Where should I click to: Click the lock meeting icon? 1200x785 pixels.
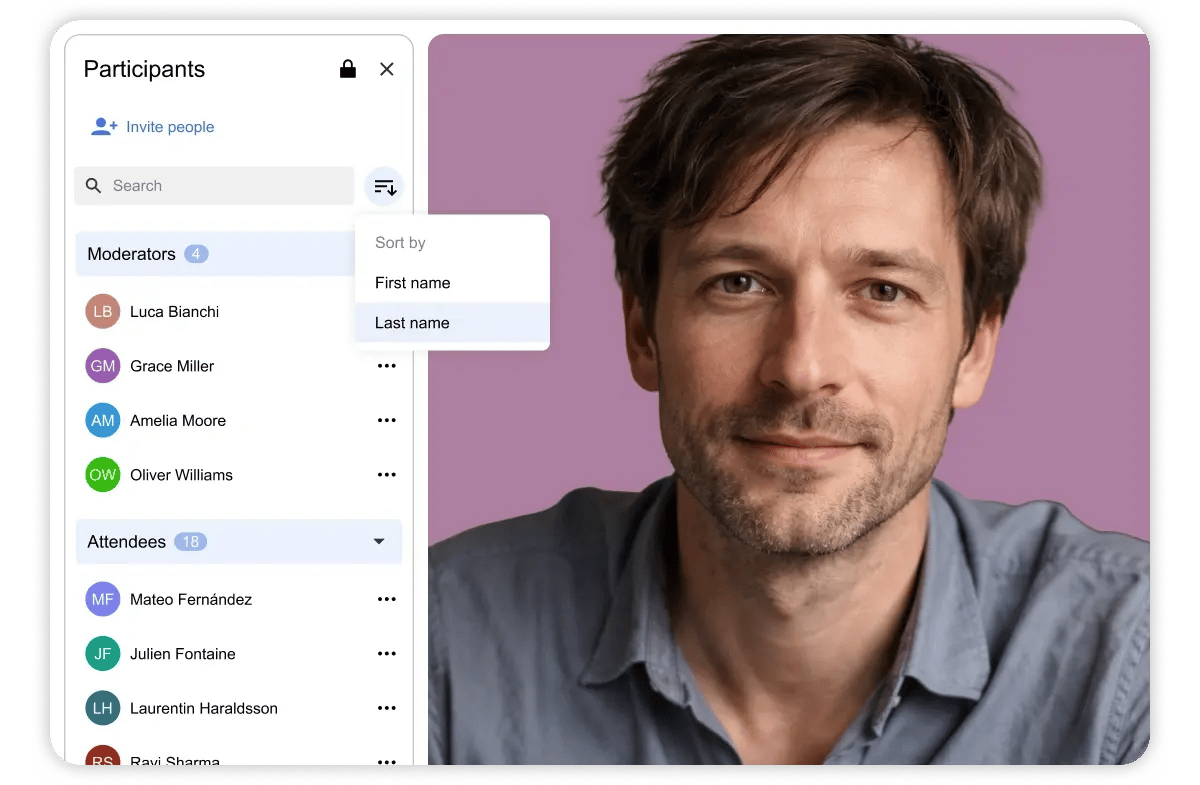pos(347,69)
